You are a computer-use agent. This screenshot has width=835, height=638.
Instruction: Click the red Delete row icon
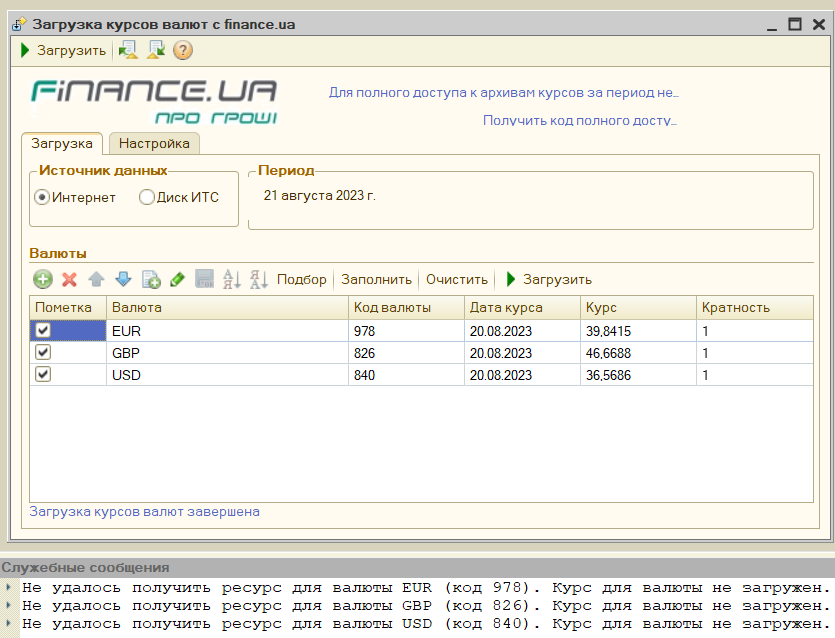(x=69, y=280)
